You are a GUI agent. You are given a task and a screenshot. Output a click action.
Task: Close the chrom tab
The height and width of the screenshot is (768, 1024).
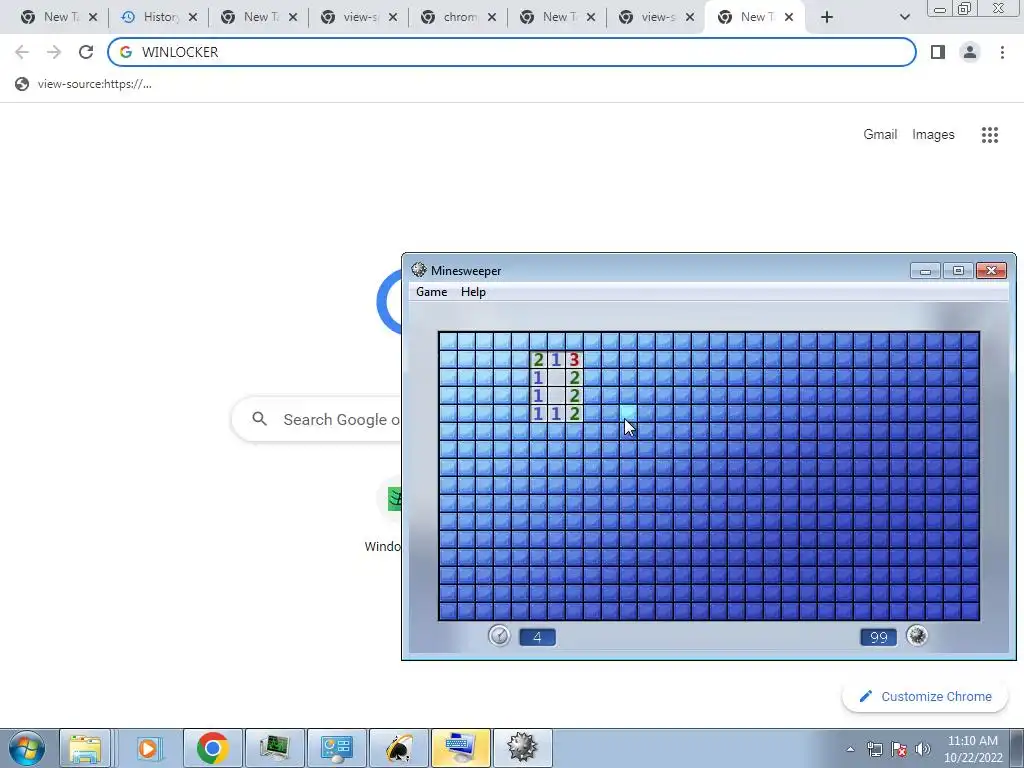(492, 17)
